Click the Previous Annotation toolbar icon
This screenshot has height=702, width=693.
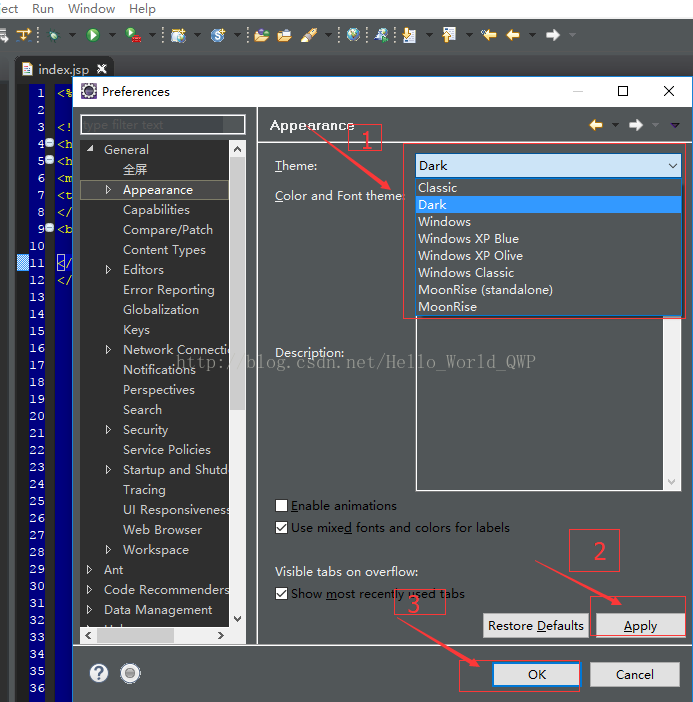(x=449, y=34)
